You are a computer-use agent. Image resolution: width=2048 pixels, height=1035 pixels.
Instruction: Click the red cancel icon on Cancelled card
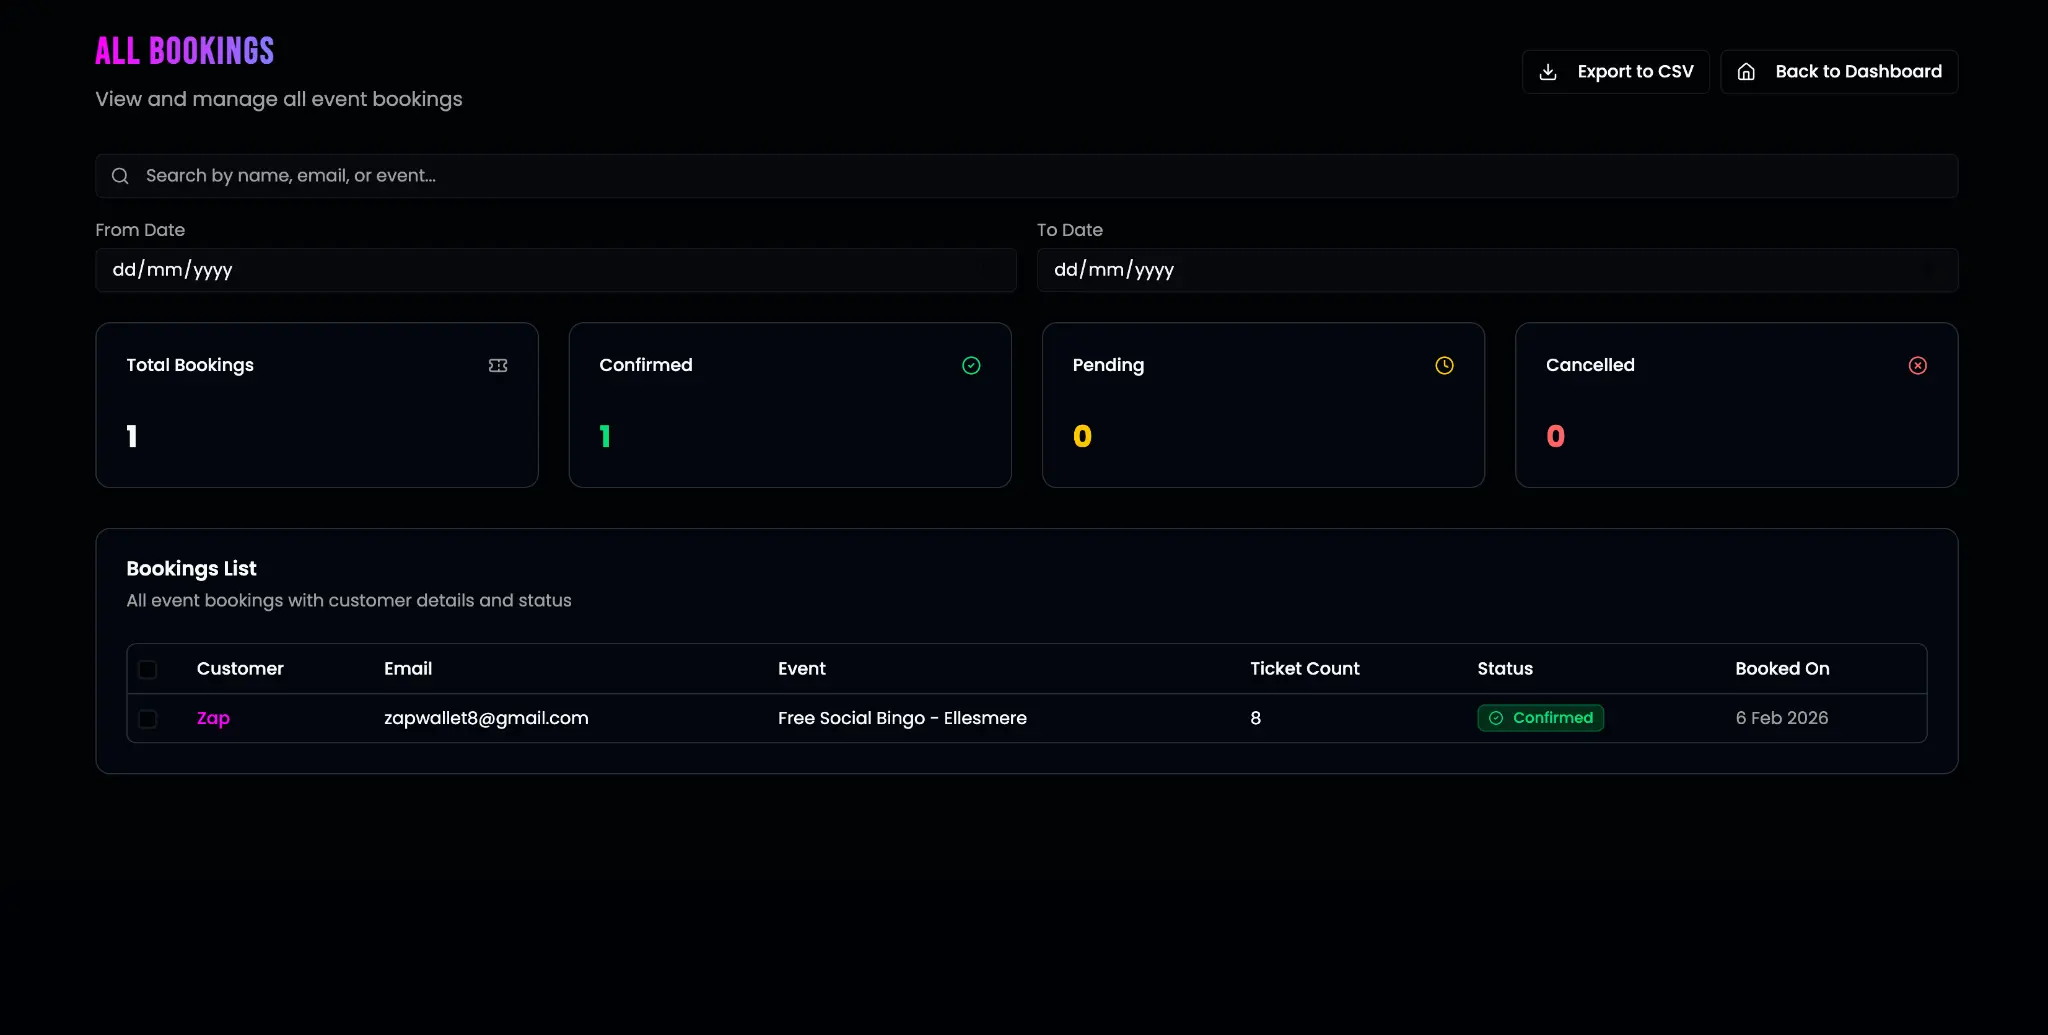(x=1917, y=365)
